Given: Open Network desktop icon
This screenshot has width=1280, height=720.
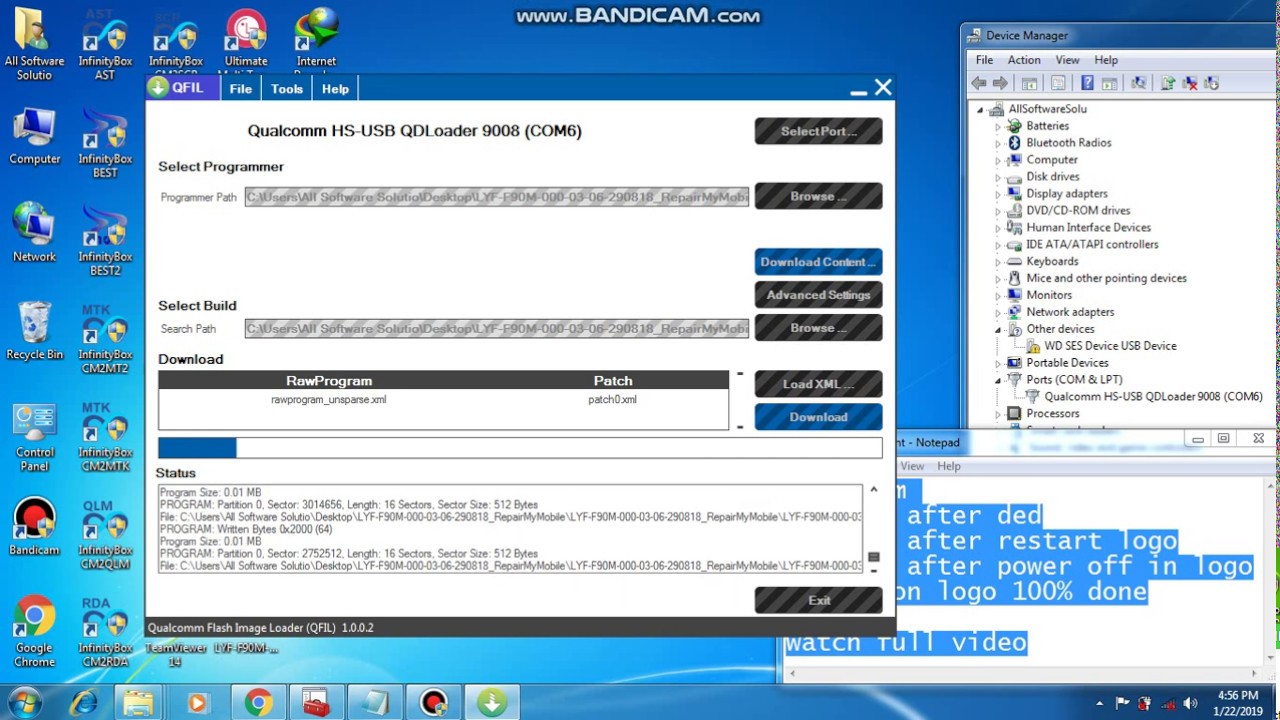Looking at the screenshot, I should click(34, 232).
